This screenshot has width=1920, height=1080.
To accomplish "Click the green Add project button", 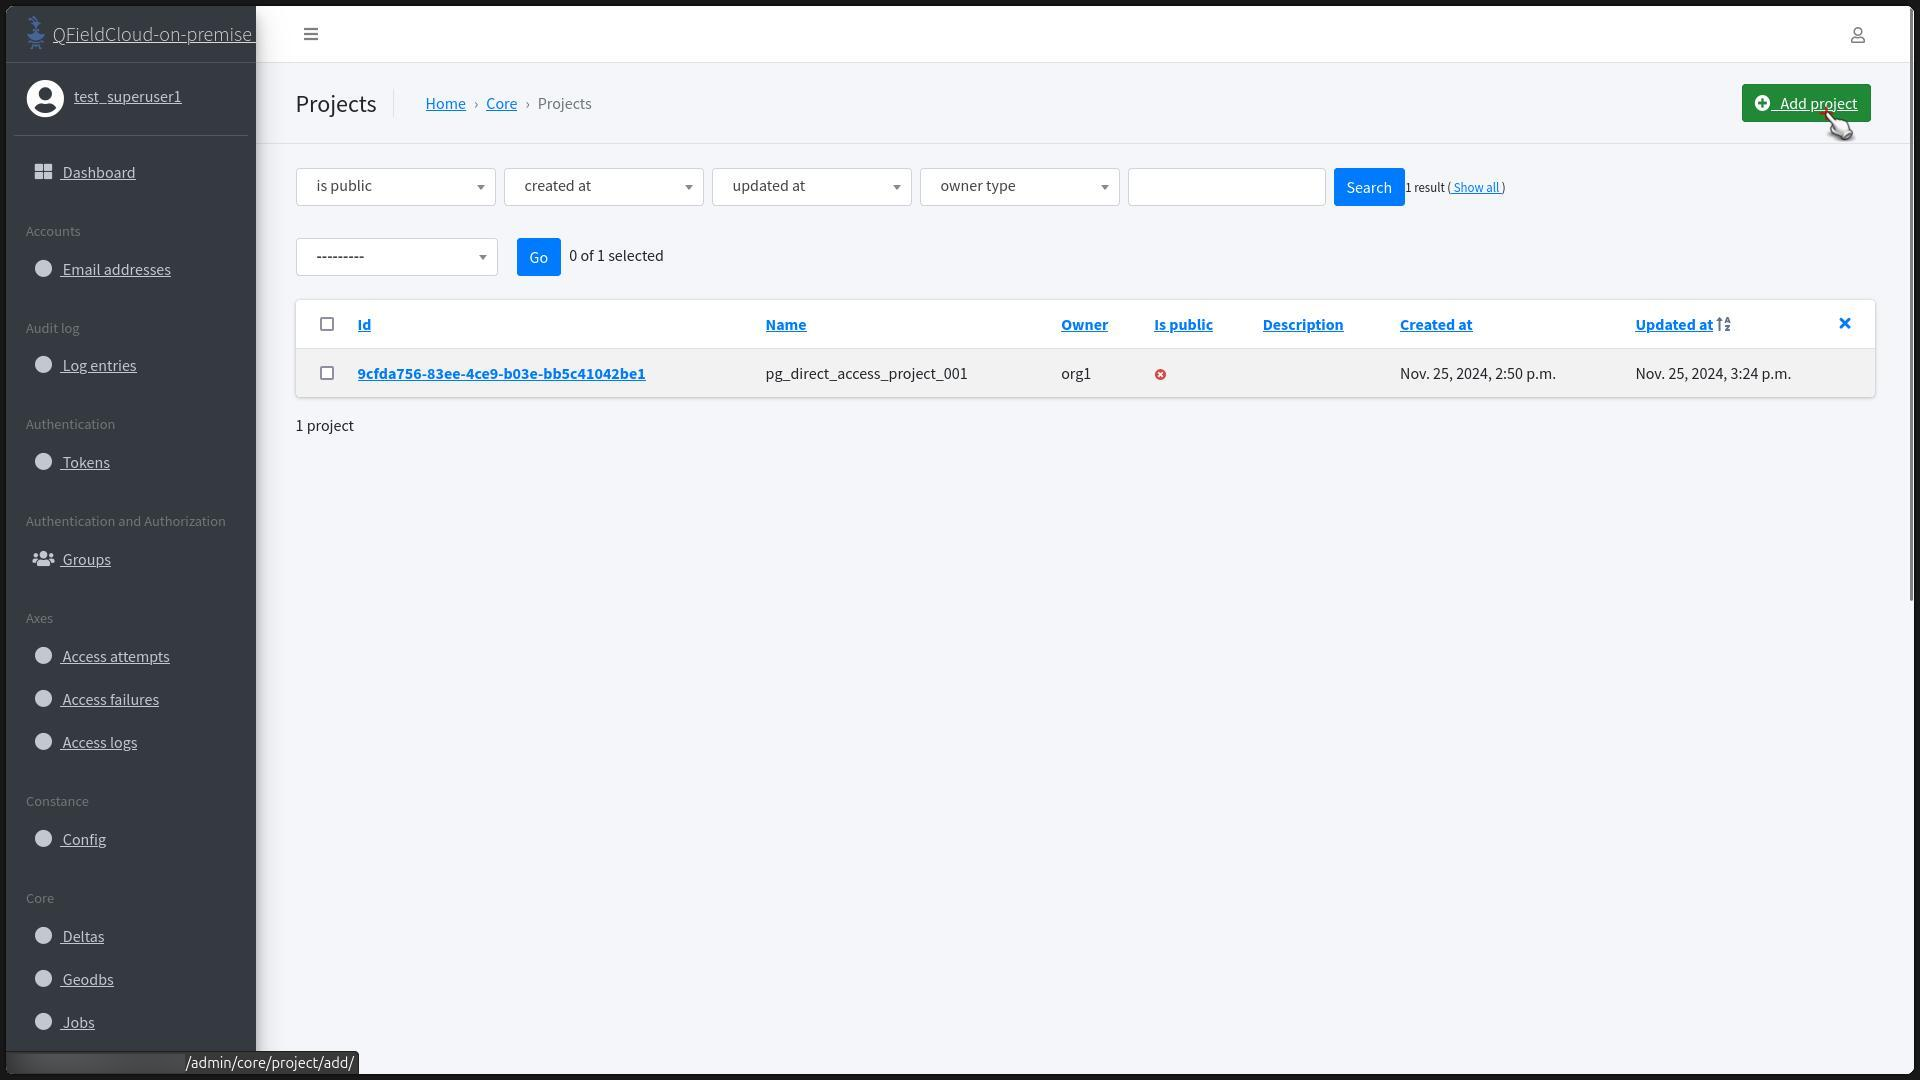I will click(1805, 103).
